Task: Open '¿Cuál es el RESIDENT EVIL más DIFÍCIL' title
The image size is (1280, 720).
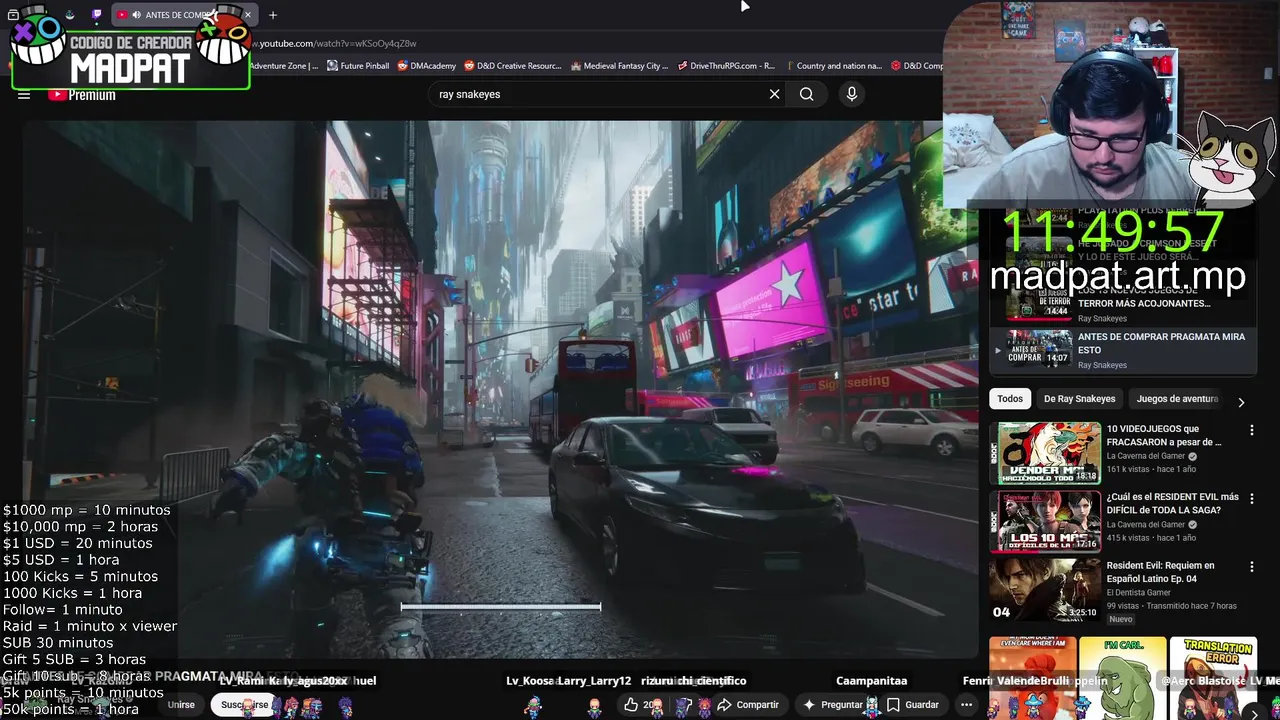Action: pos(1172,503)
